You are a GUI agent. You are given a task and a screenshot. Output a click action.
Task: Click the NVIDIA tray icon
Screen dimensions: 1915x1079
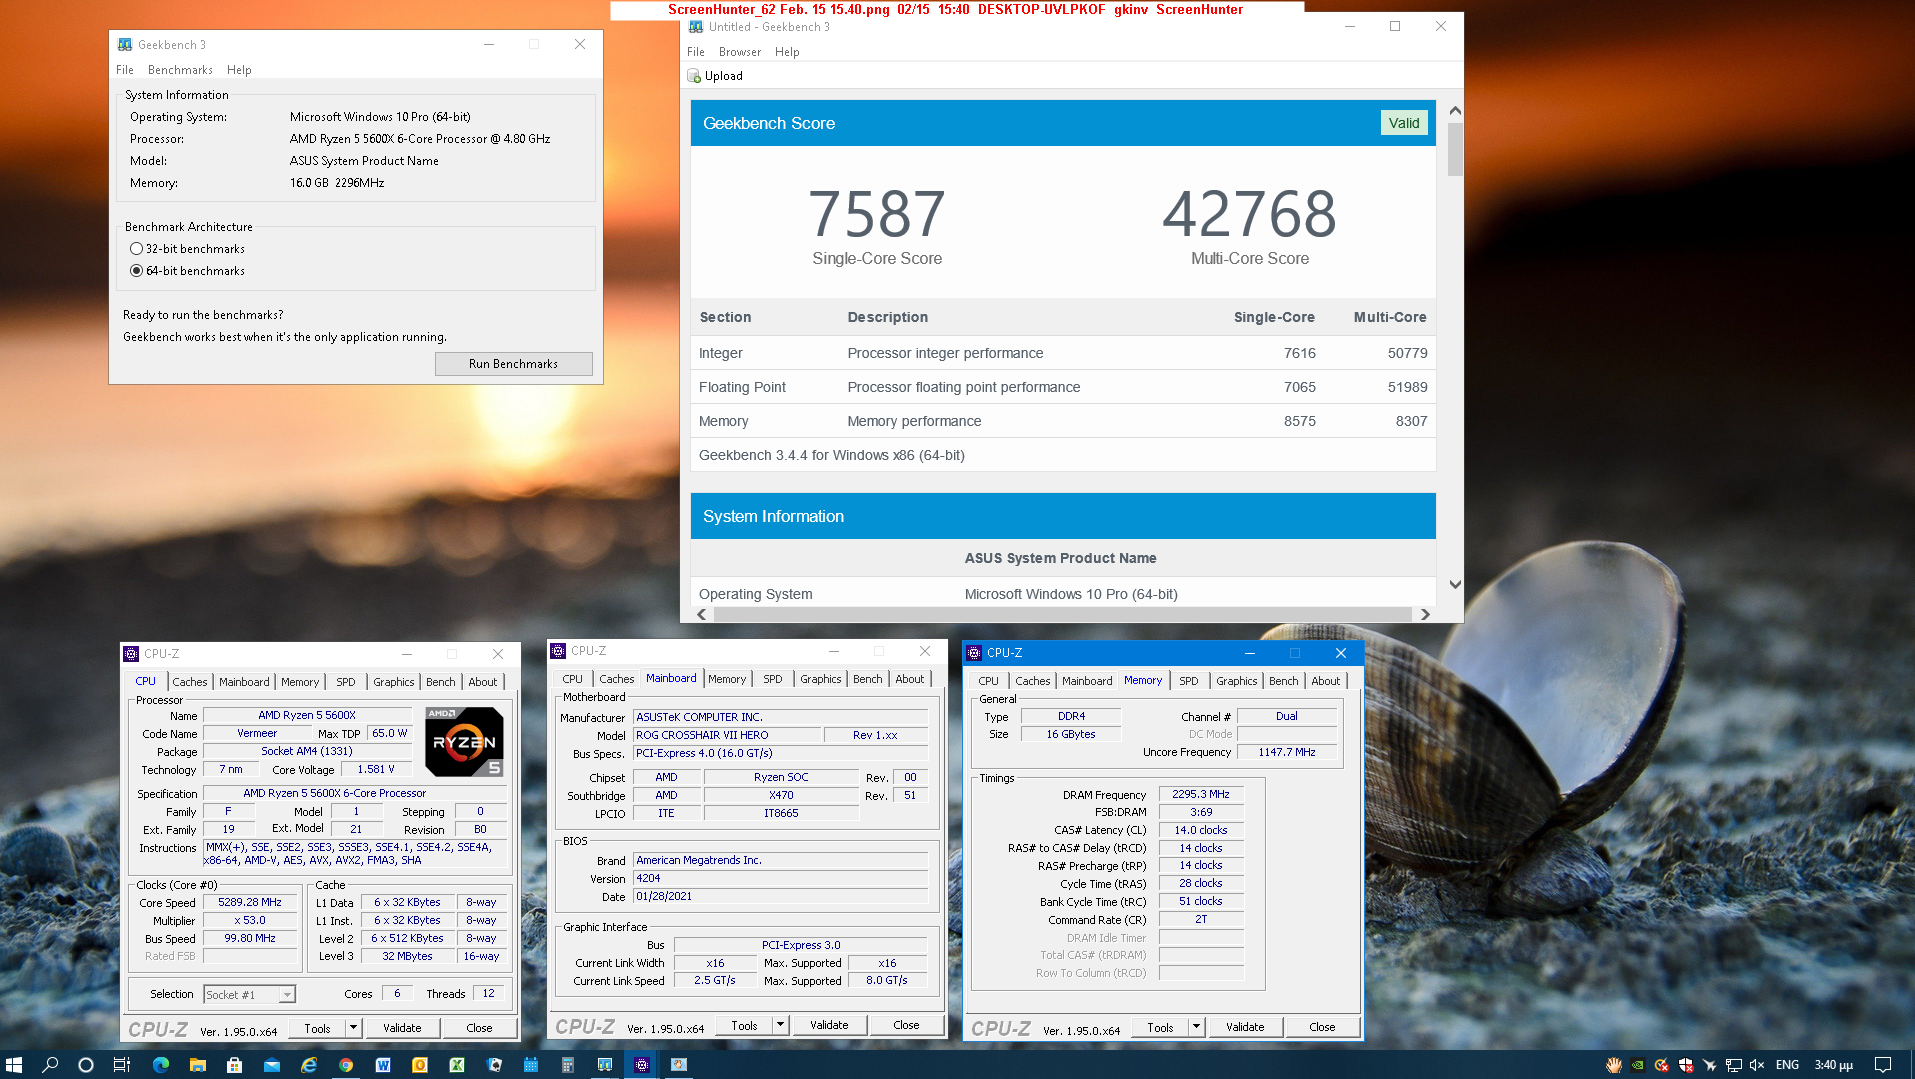[x=1638, y=1065]
